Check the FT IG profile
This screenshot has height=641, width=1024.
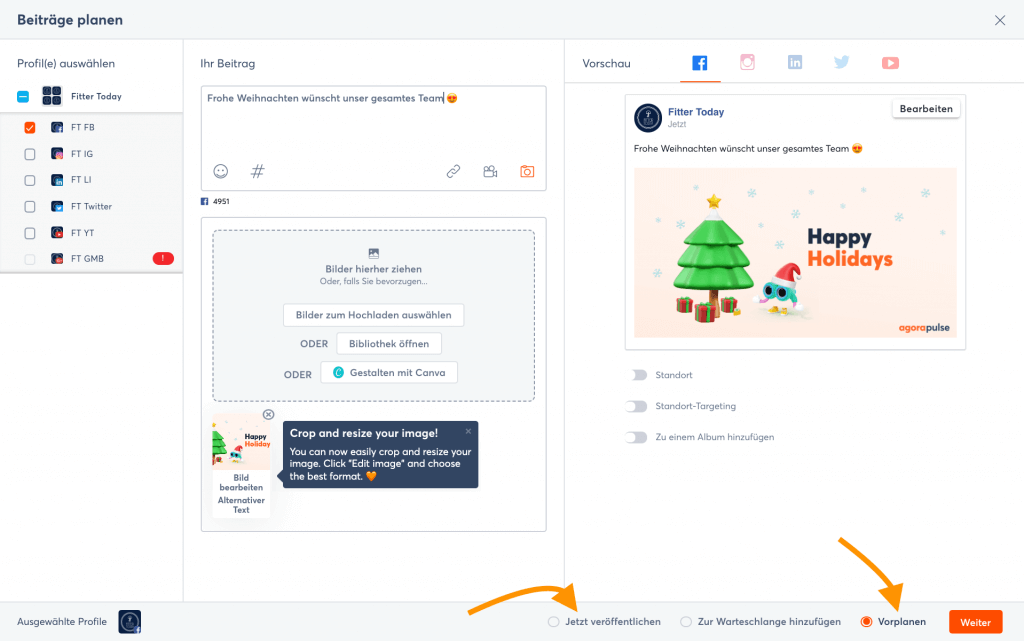(29, 154)
